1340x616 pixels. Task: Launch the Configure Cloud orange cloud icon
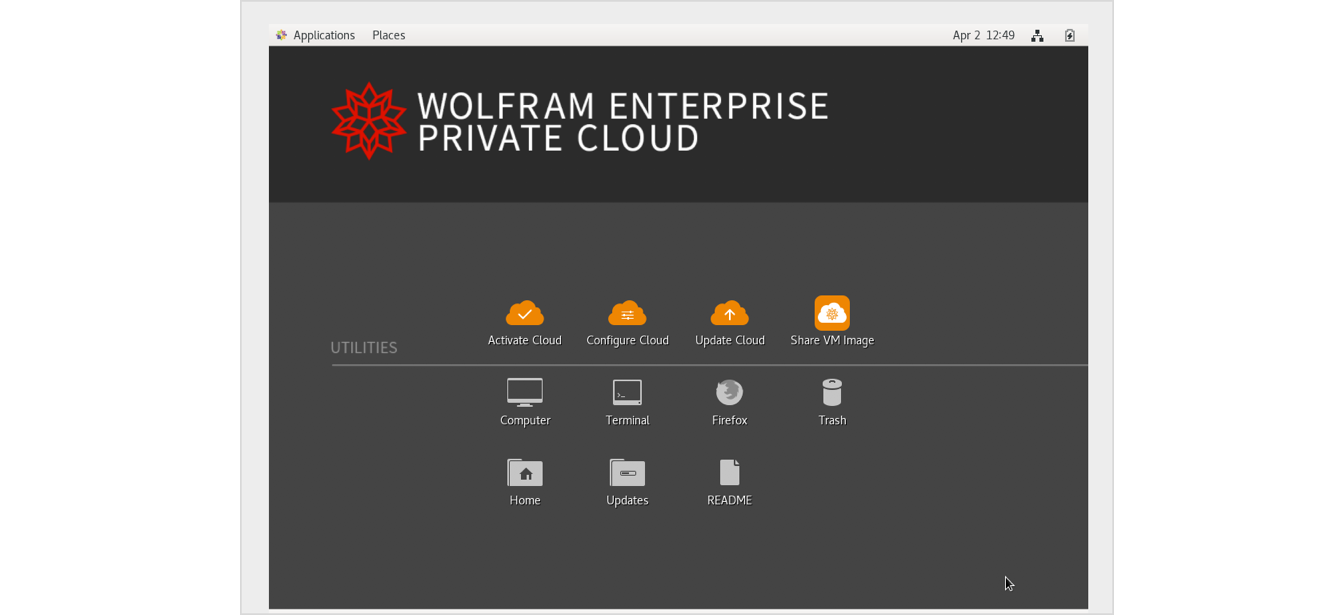(627, 314)
